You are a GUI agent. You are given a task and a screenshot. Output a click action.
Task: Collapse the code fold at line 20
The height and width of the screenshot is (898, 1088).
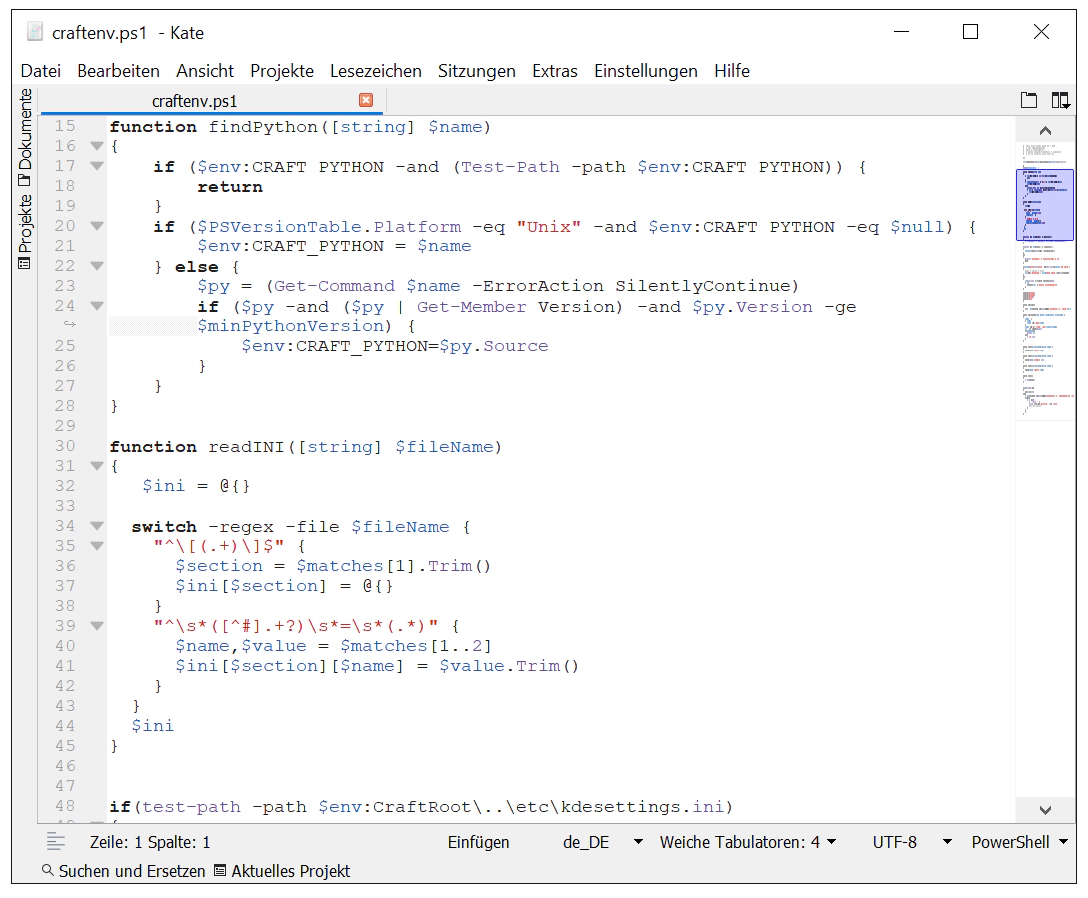pos(97,226)
